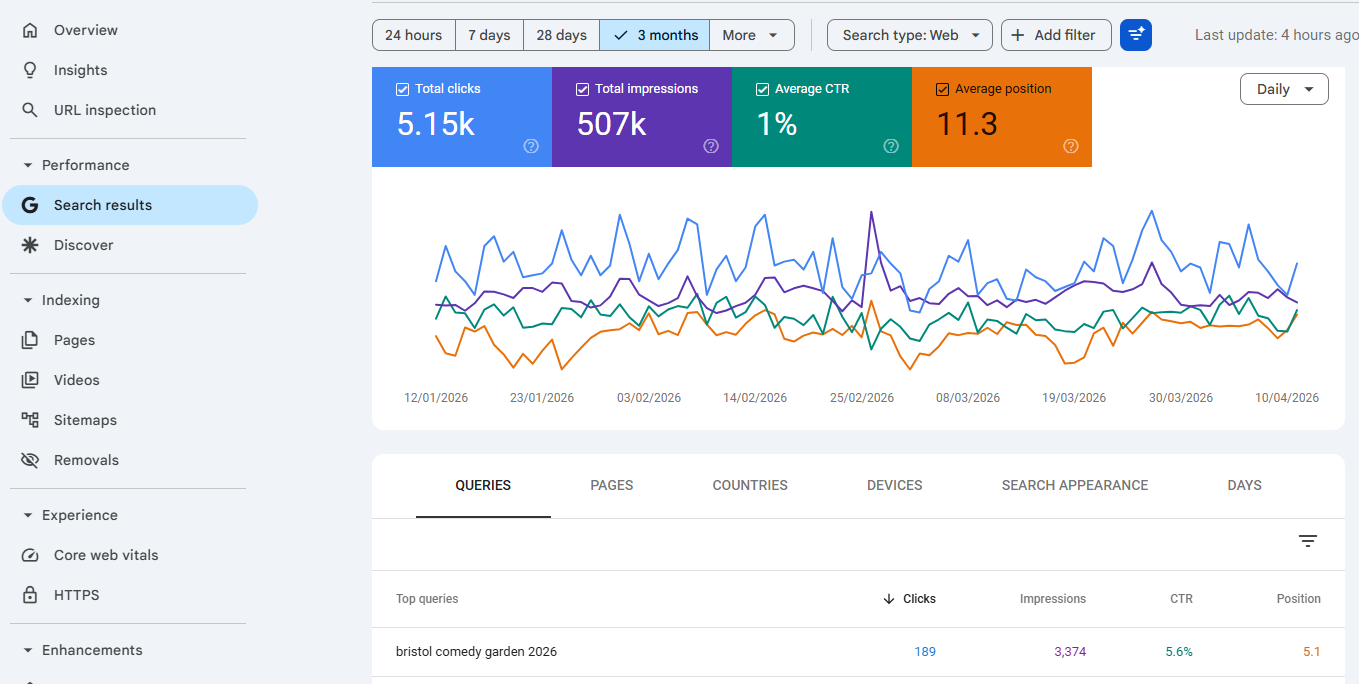Click the 189 clicks value
The width and height of the screenshot is (1359, 684).
coord(925,652)
